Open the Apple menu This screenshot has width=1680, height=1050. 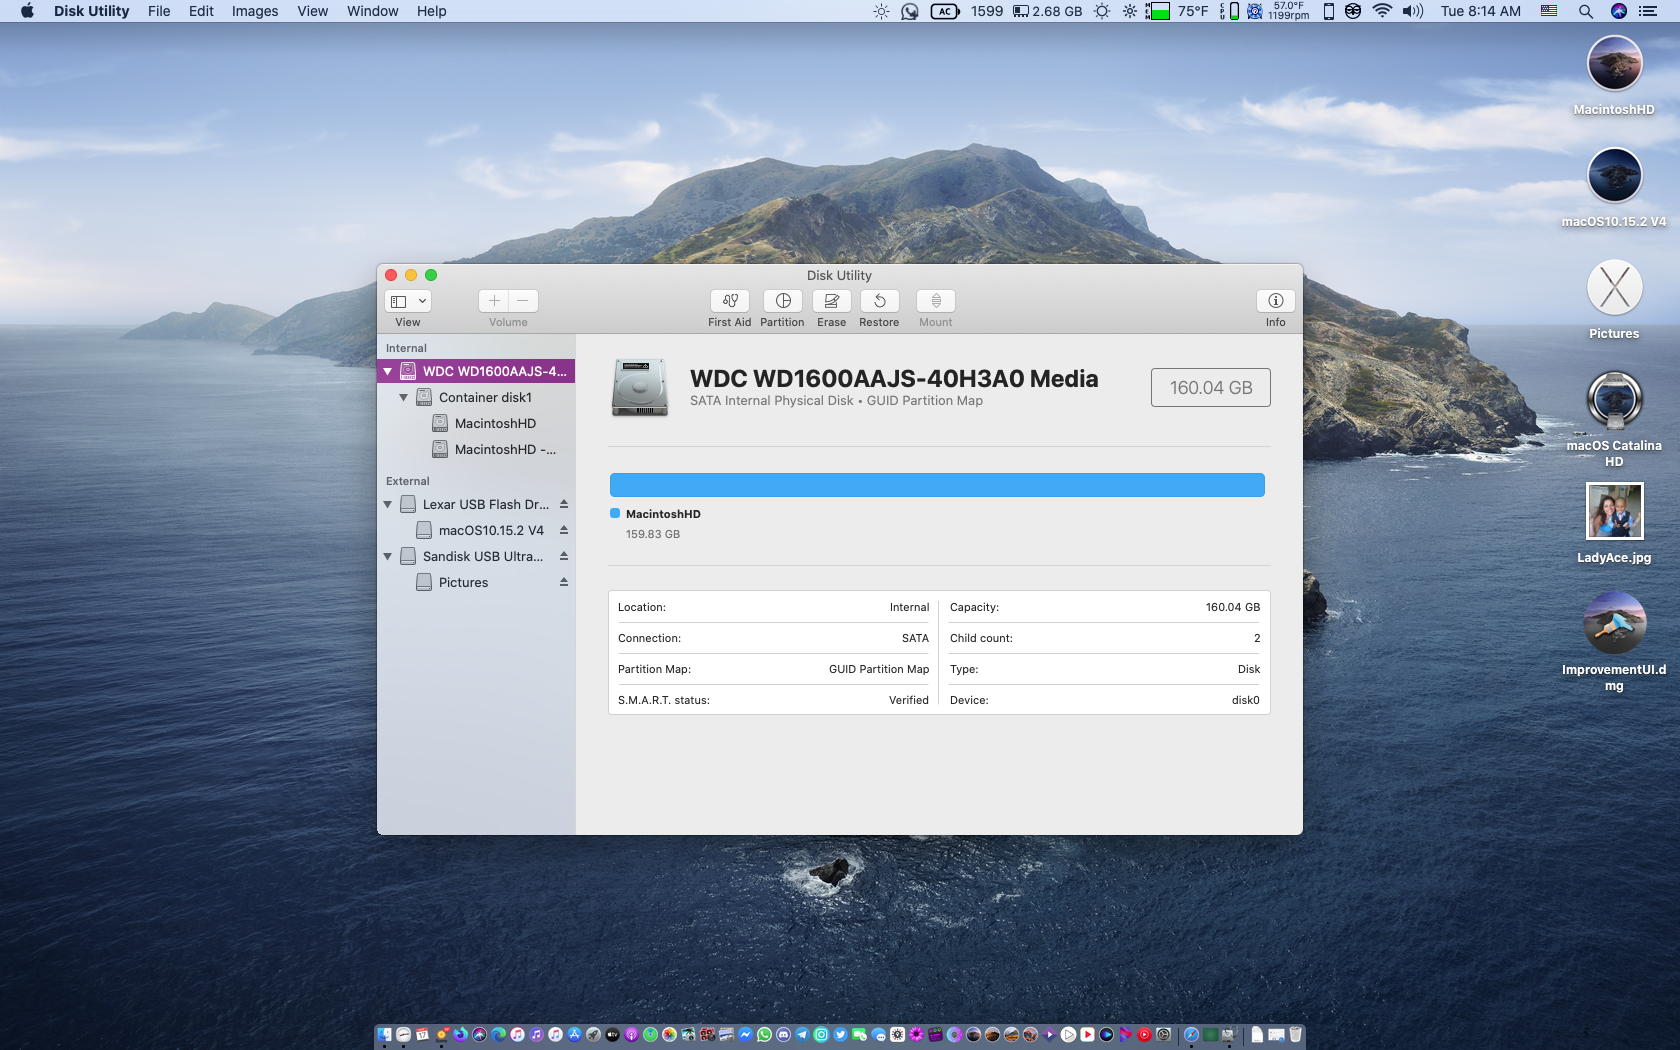[x=27, y=11]
